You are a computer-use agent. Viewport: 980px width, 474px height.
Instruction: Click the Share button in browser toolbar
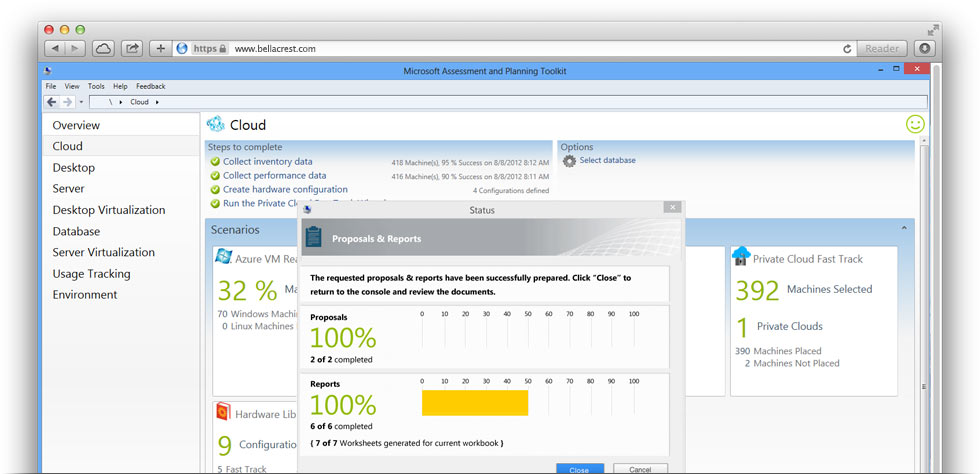tap(132, 48)
